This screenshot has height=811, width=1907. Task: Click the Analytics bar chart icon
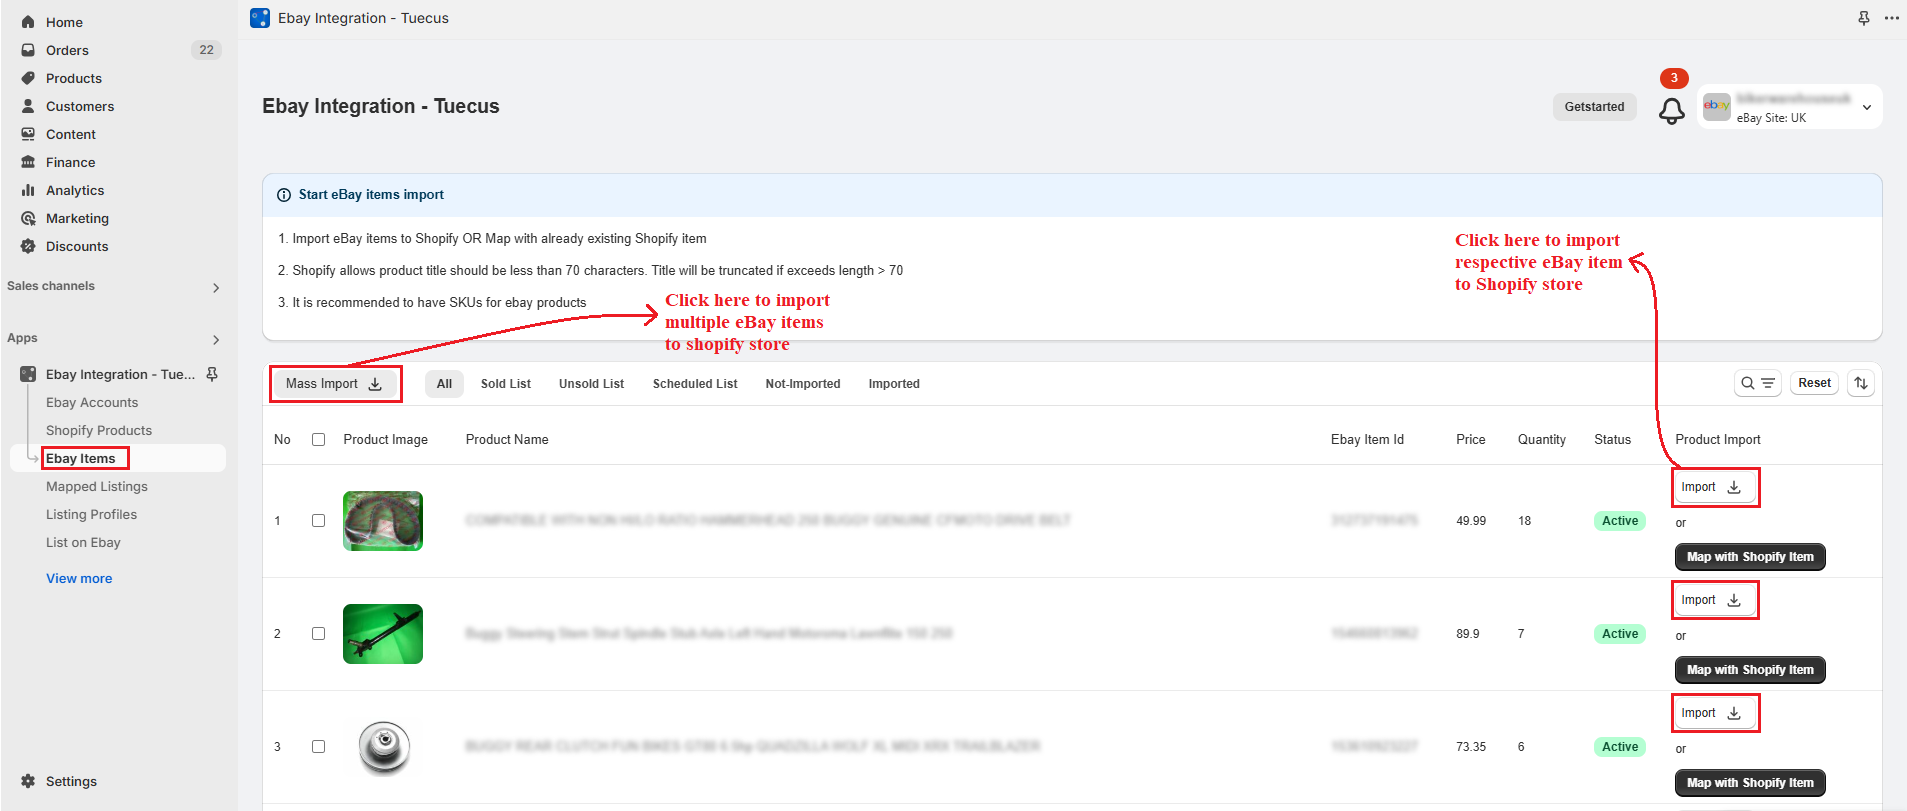(28, 190)
